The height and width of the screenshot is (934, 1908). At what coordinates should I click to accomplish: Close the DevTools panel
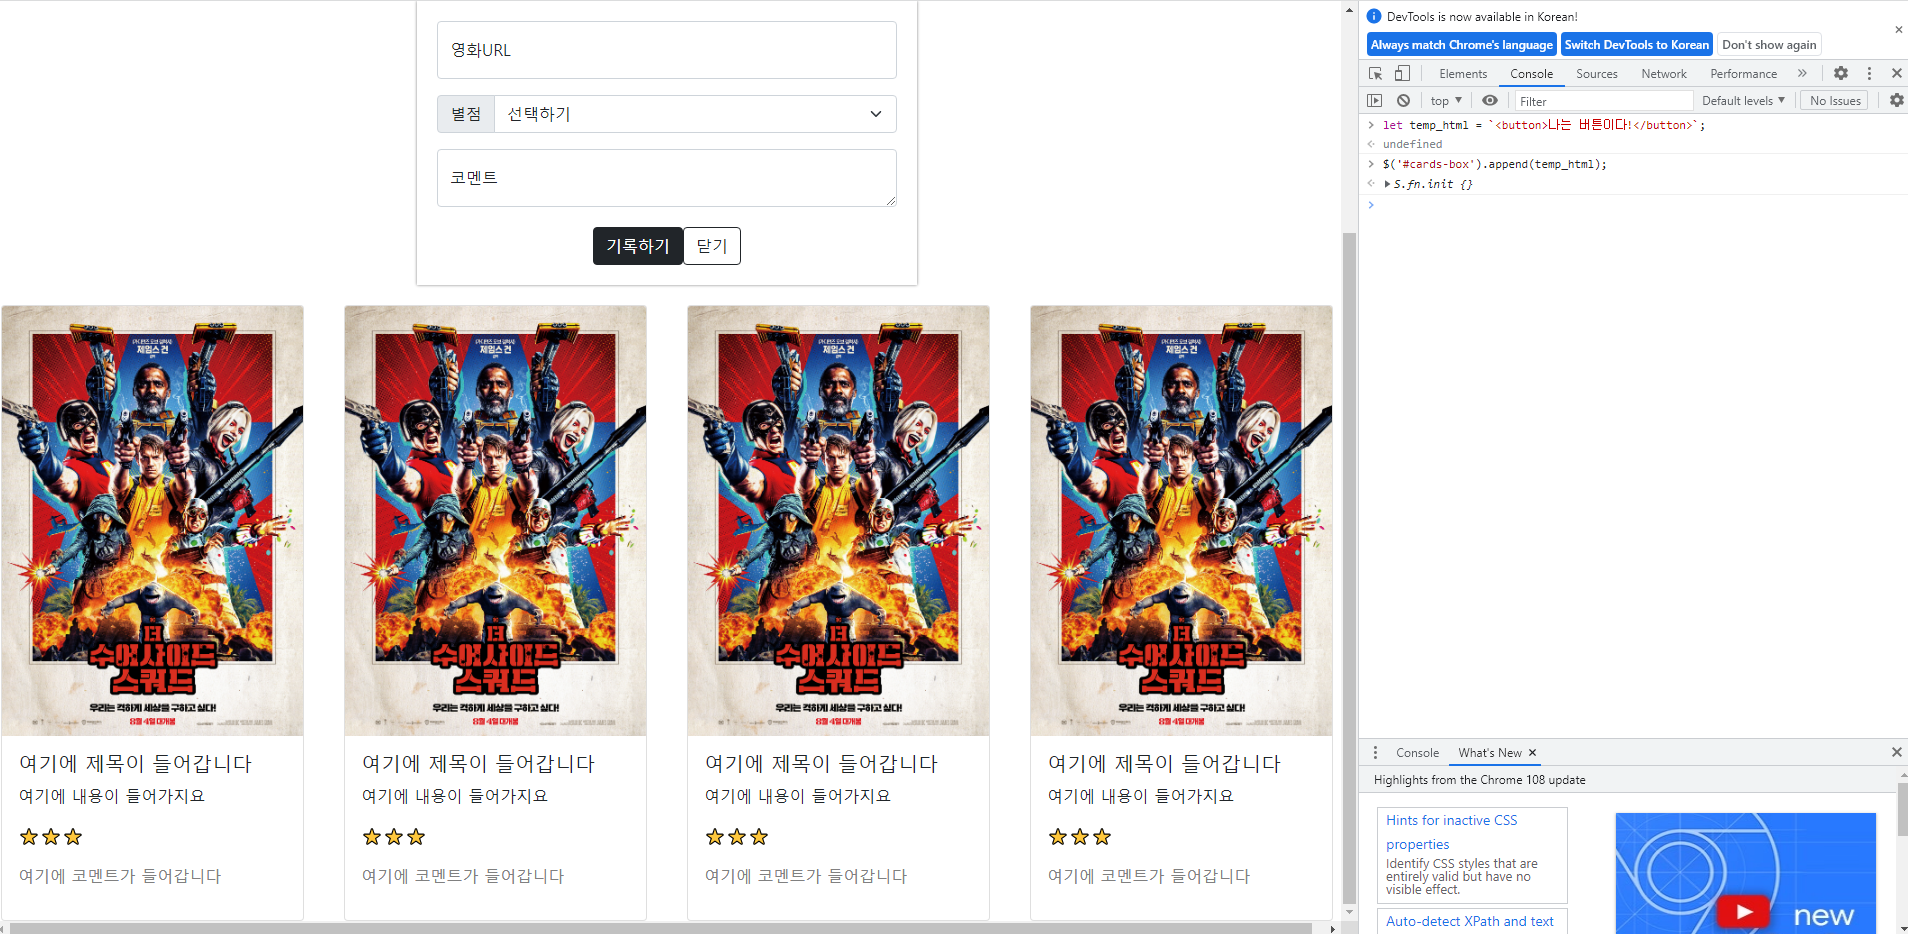(x=1896, y=73)
